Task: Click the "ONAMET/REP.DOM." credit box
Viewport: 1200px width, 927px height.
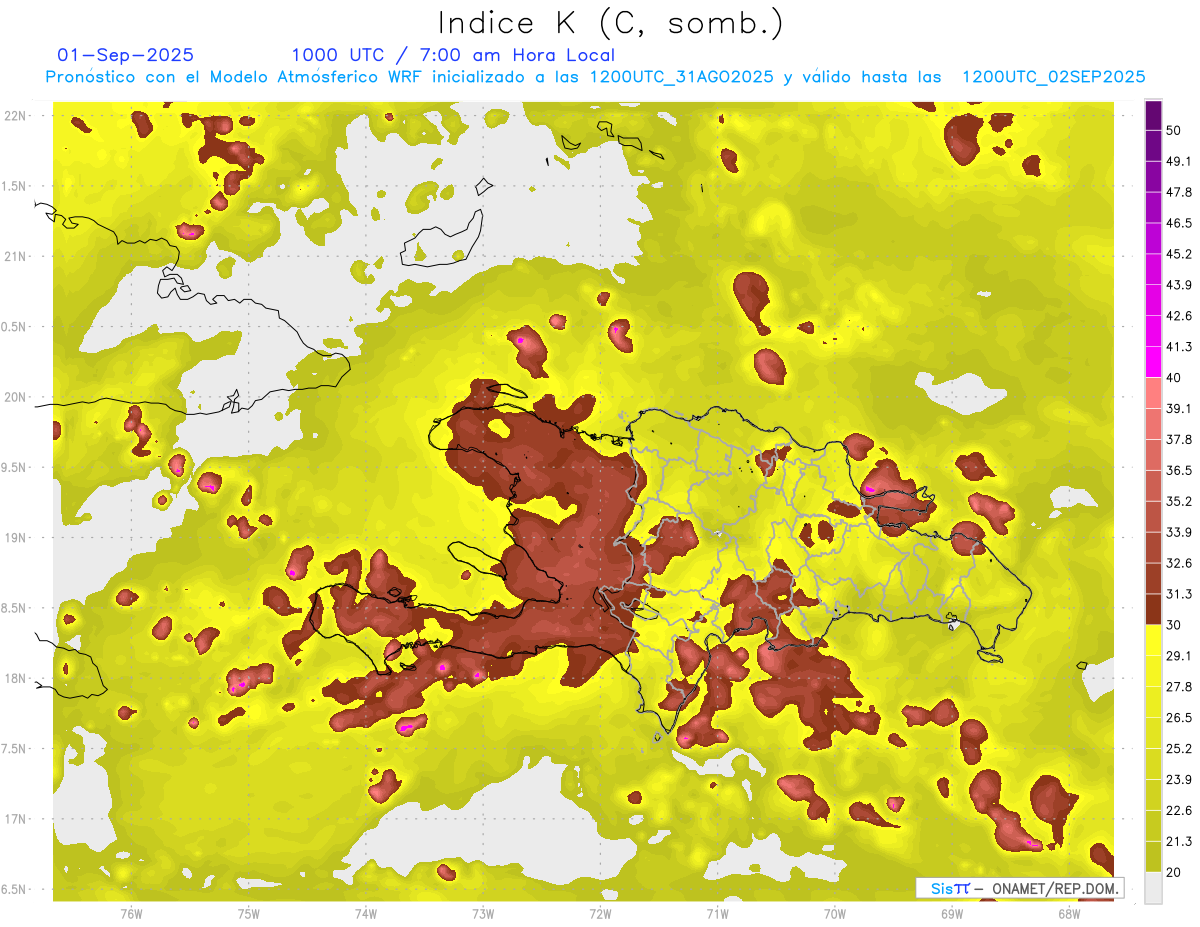Action: [1018, 888]
